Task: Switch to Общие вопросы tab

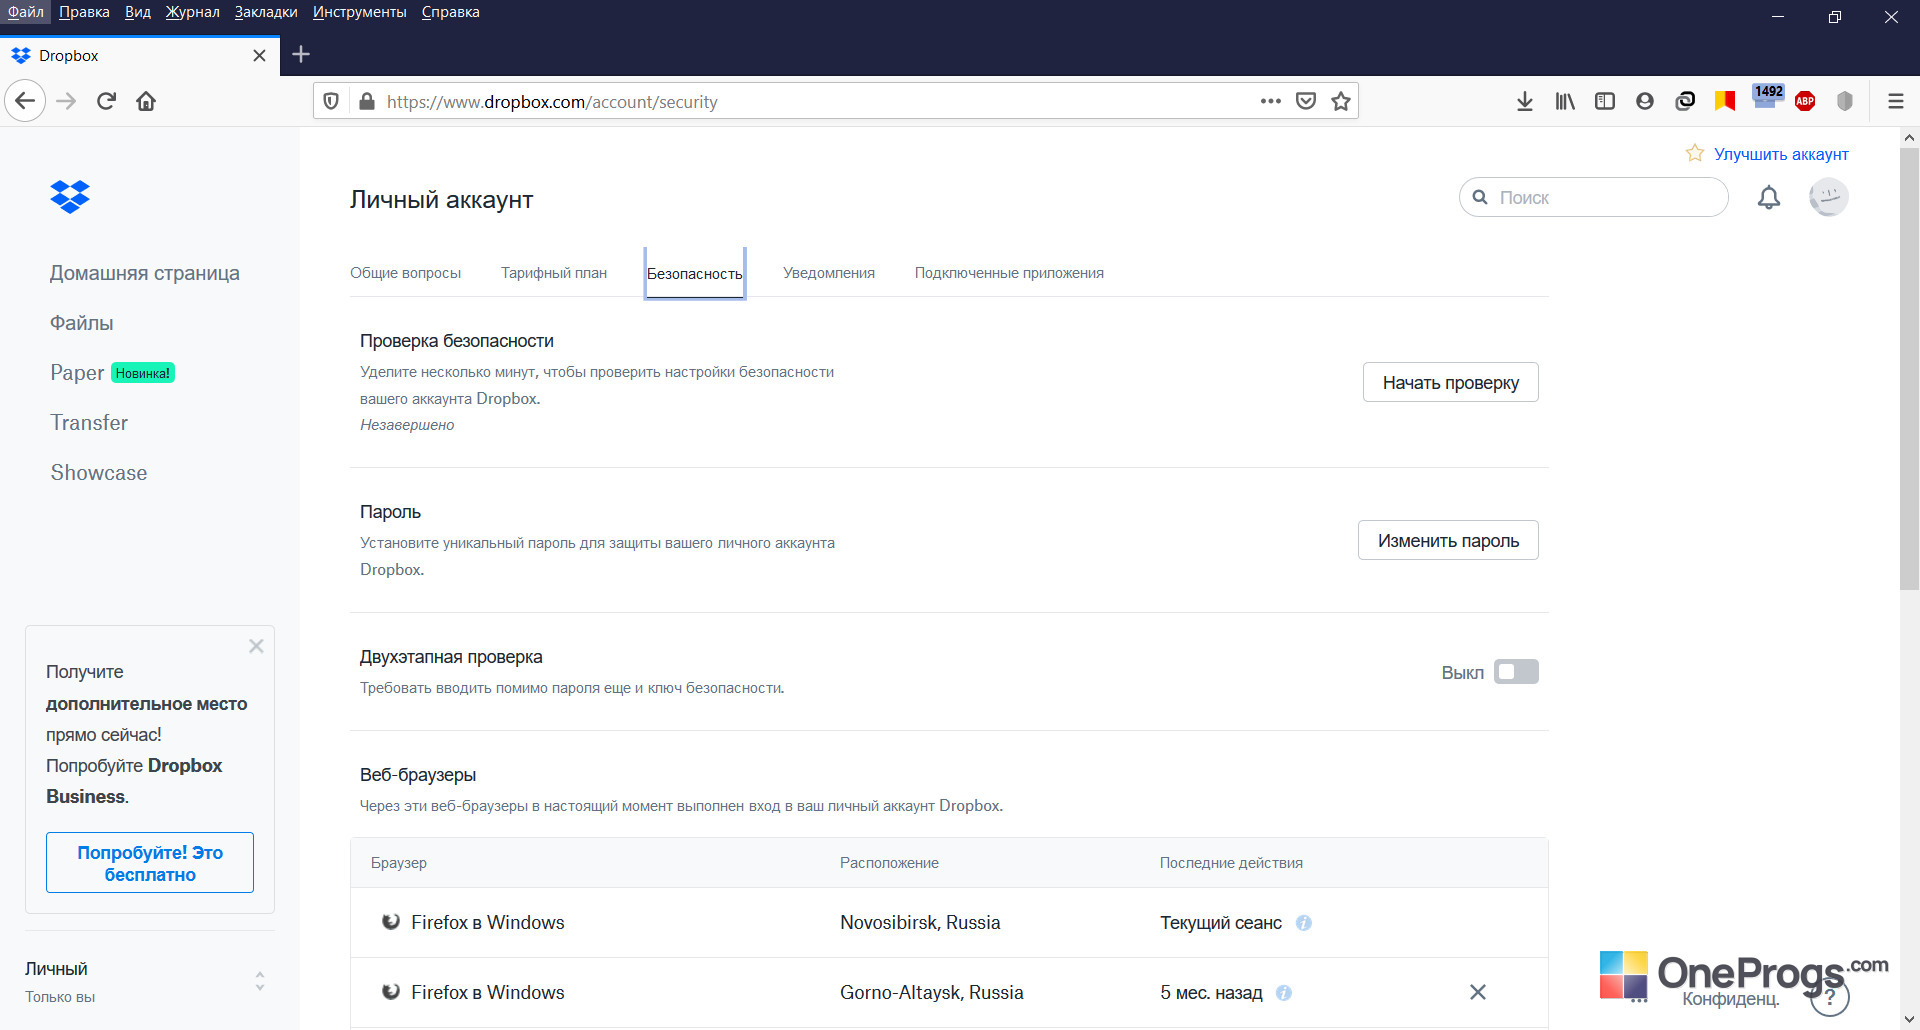Action: pos(405,273)
